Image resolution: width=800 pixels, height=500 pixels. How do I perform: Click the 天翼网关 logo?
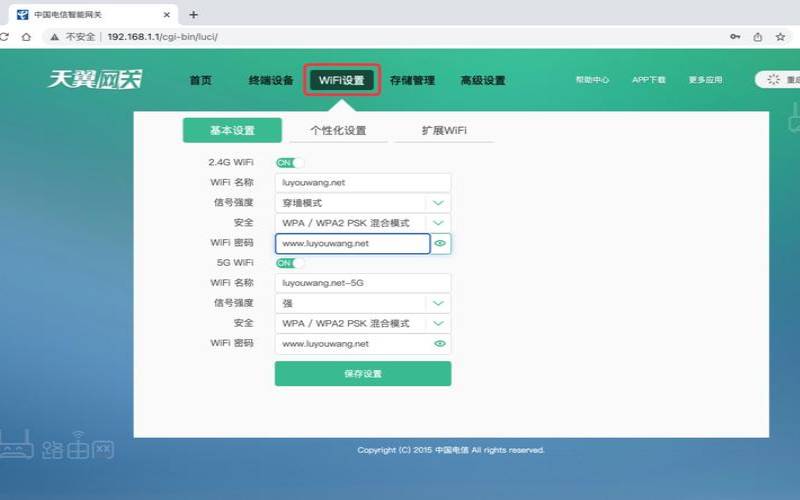95,79
